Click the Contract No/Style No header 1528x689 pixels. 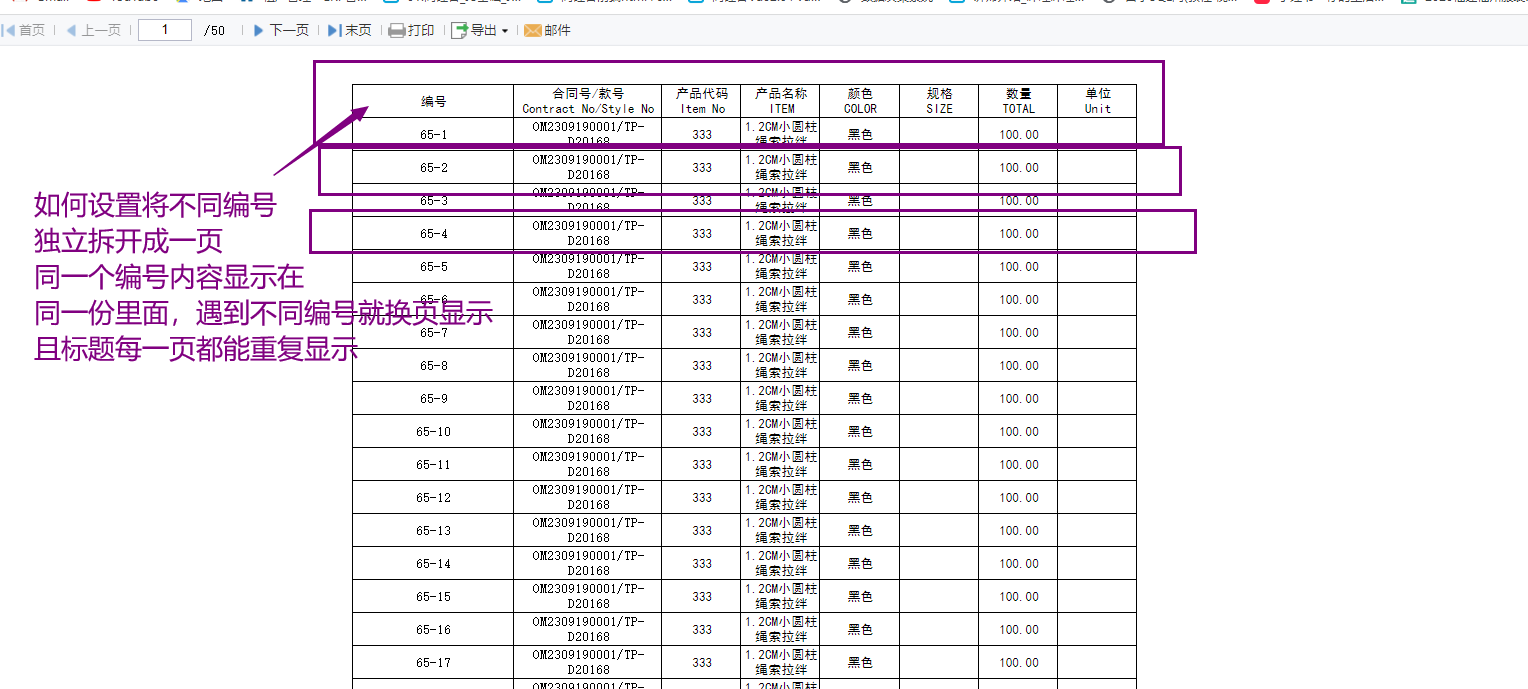pos(588,101)
